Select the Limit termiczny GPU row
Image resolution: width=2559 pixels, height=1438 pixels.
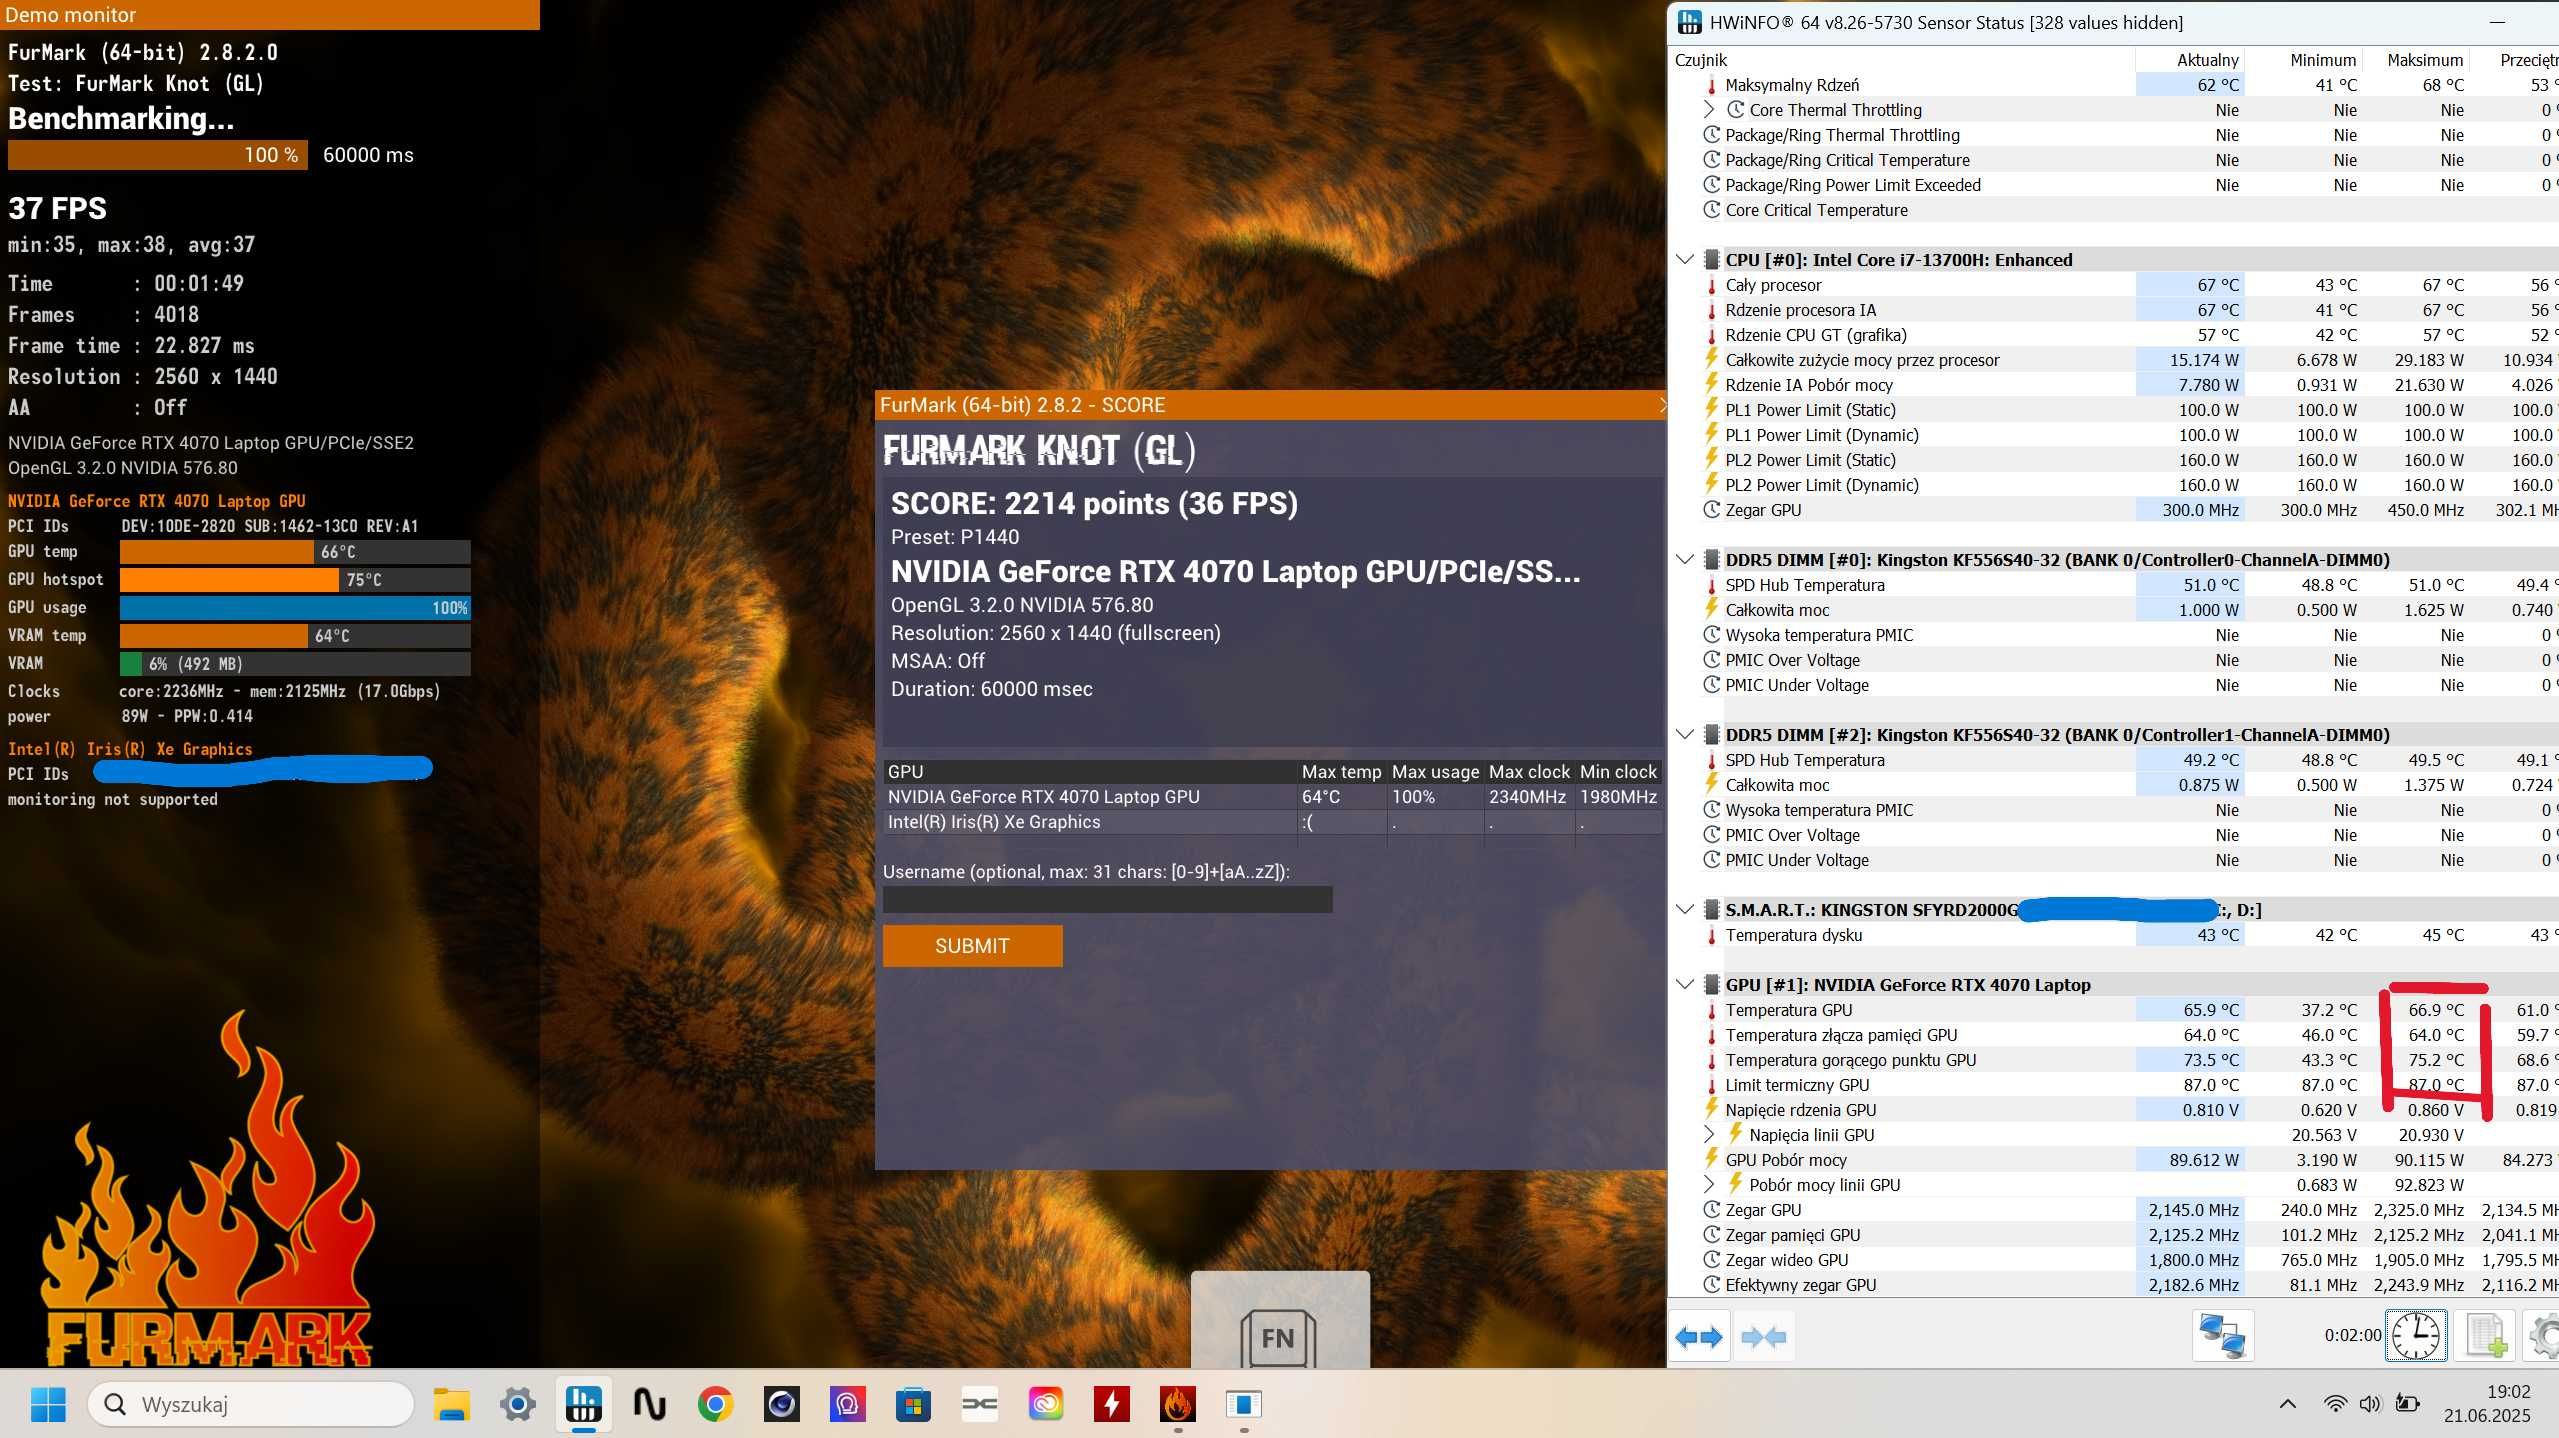[2114, 1085]
